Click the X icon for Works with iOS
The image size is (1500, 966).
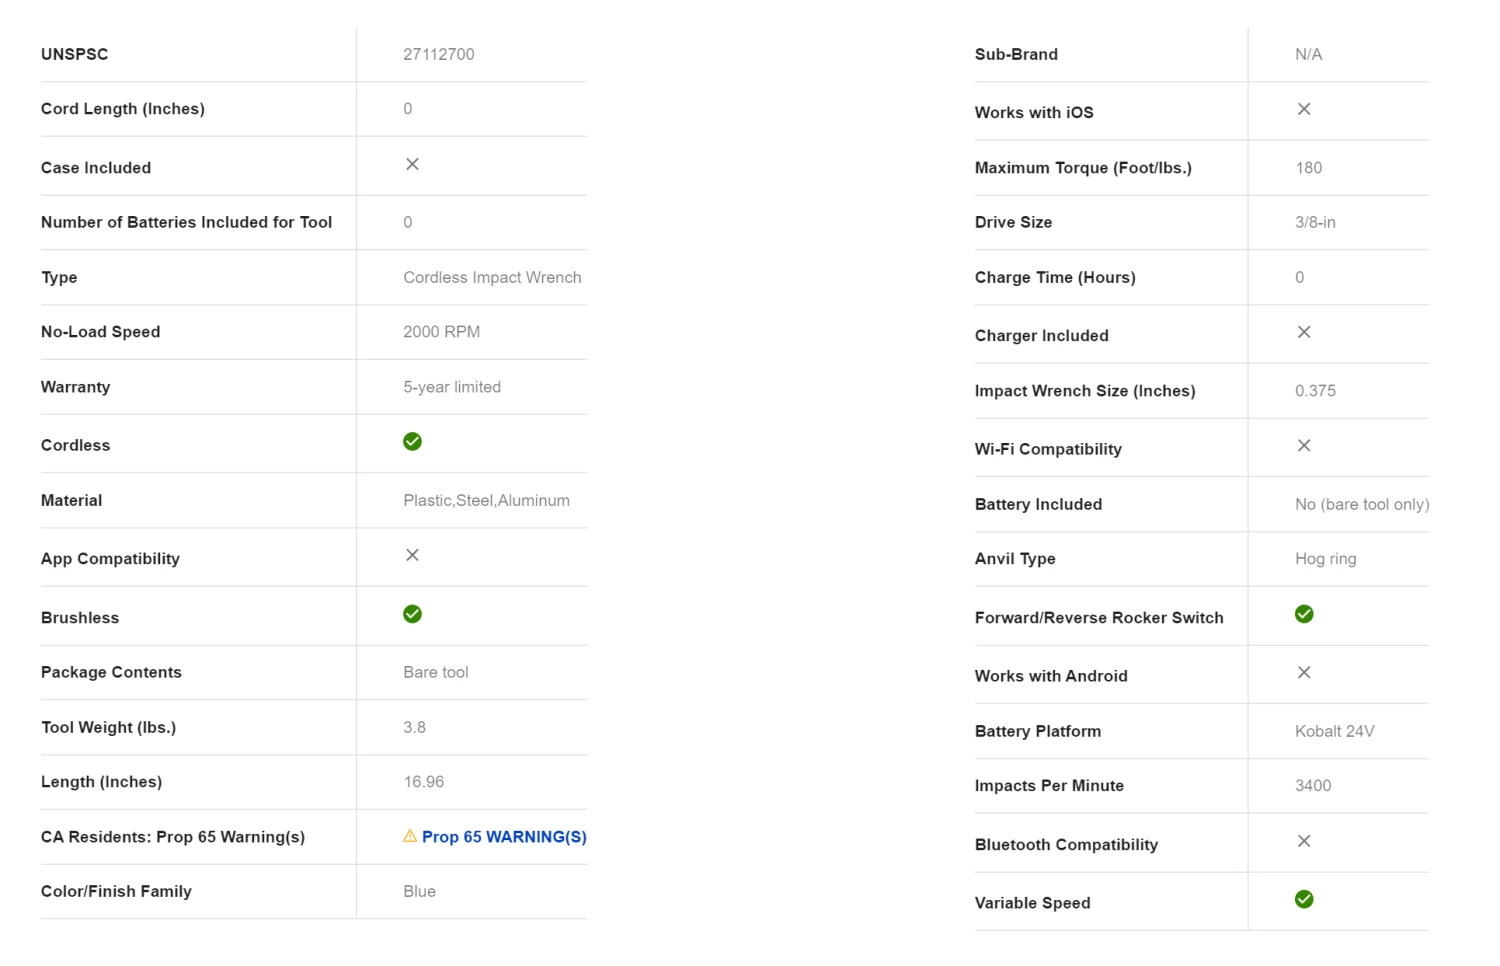(1304, 109)
